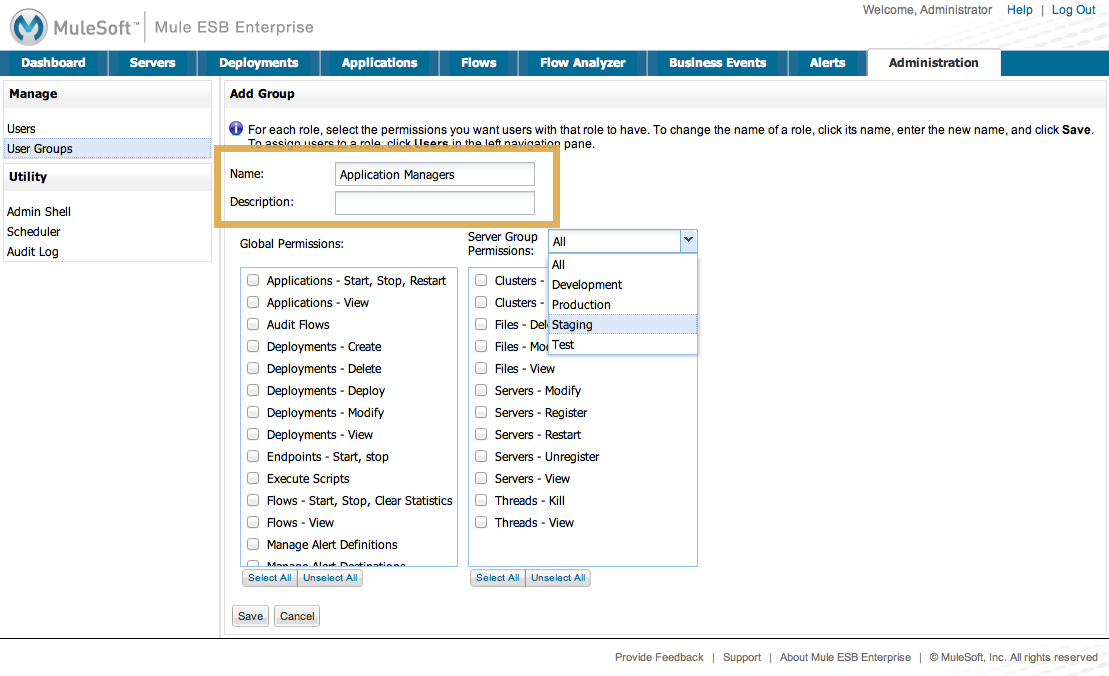This screenshot has height=676, width=1109.
Task: Open Audit Log in the Utility section
Action: pos(33,252)
